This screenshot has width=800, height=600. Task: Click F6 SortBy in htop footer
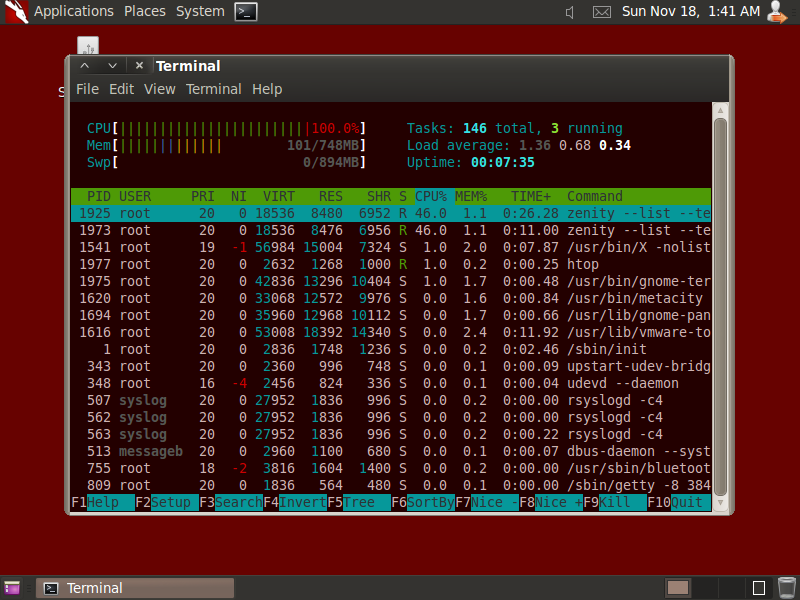423,503
